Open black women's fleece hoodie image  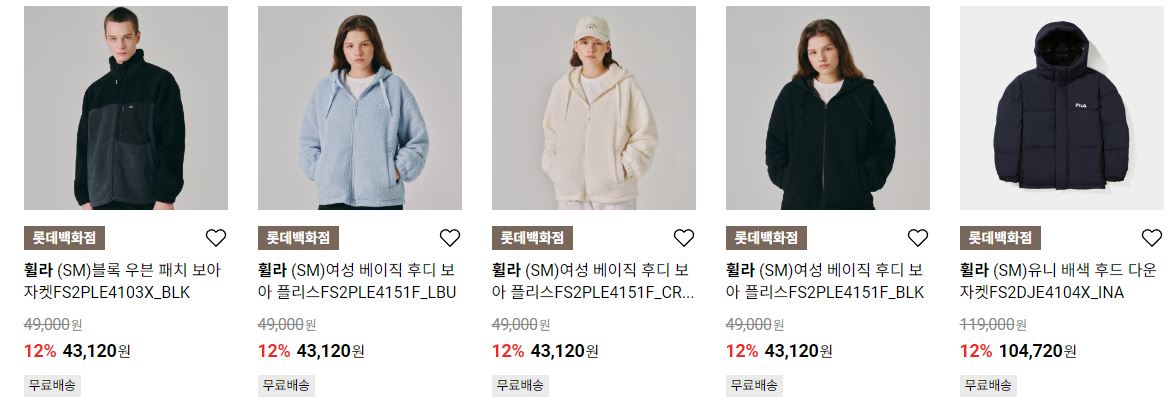tap(827, 108)
